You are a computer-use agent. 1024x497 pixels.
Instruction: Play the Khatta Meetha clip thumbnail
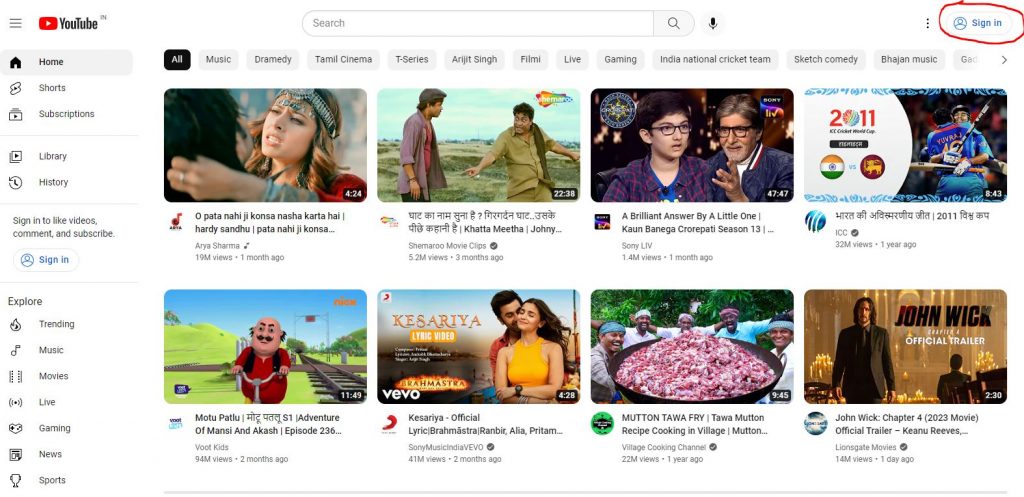tap(479, 145)
